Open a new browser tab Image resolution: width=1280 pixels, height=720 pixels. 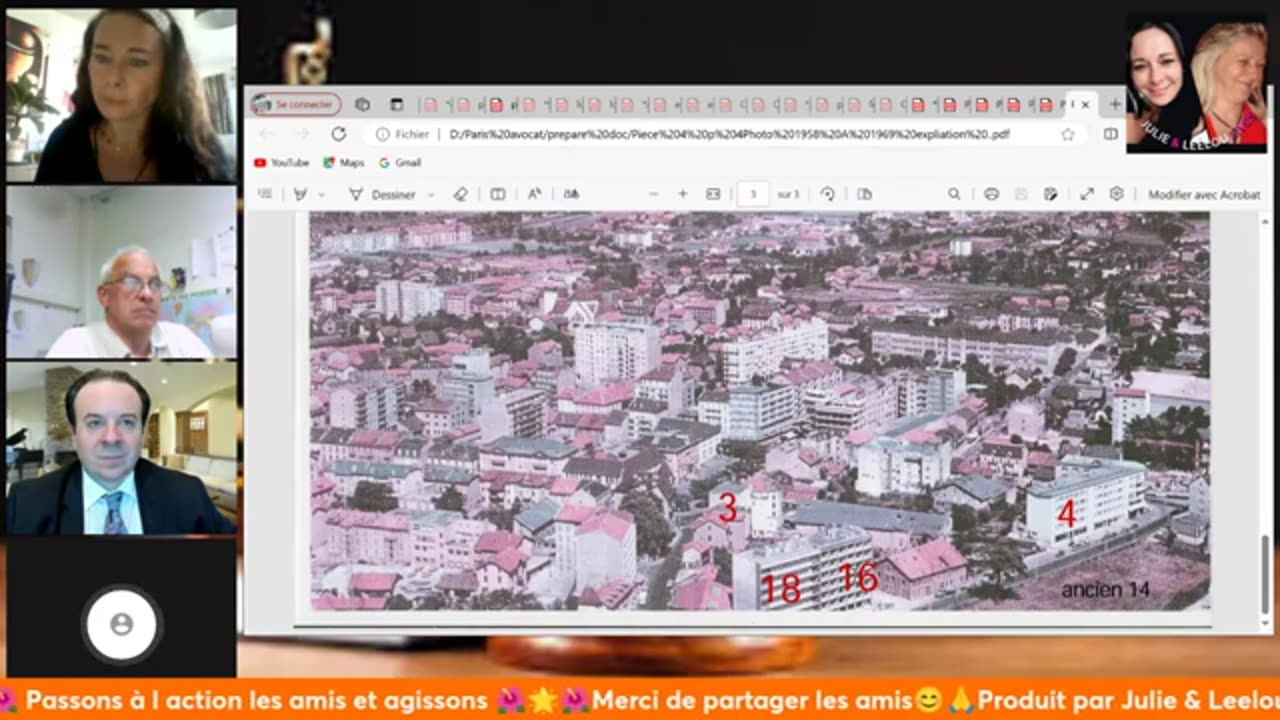pos(1115,104)
